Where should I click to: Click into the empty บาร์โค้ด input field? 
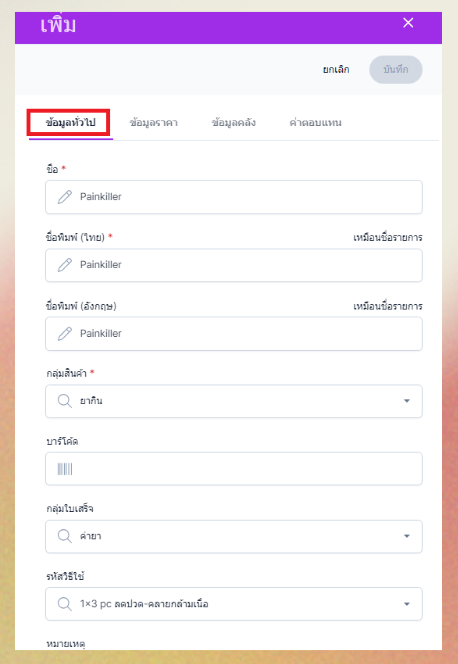point(234,469)
